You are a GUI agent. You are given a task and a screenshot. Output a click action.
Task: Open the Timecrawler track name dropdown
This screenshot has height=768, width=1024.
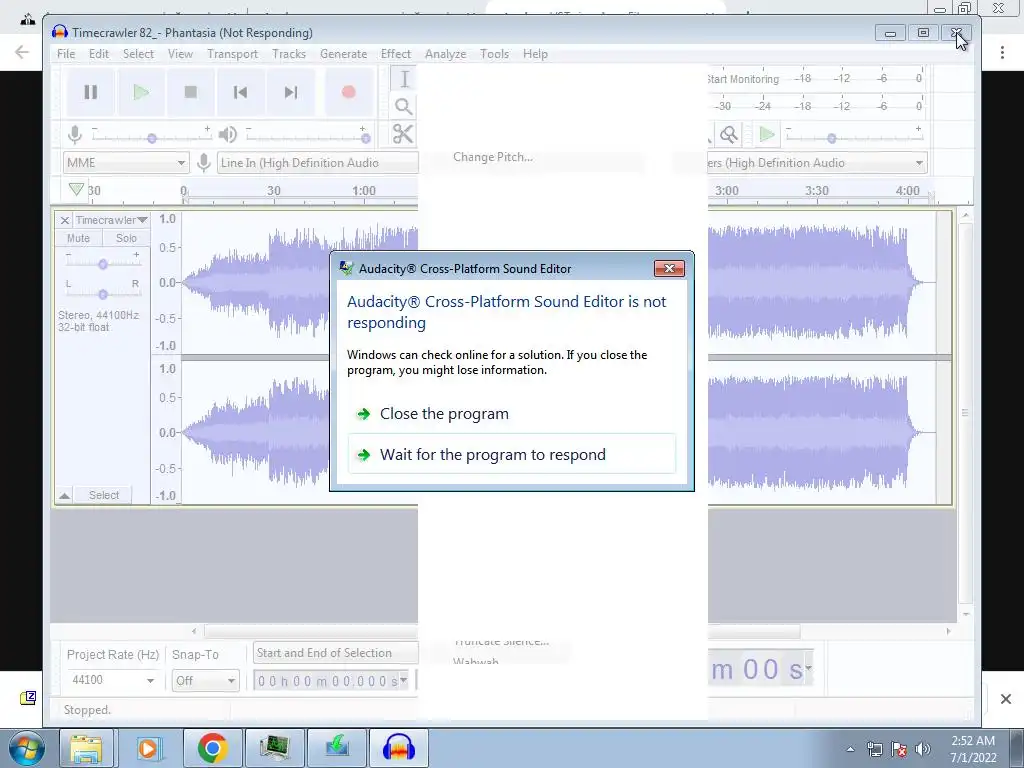[111, 220]
